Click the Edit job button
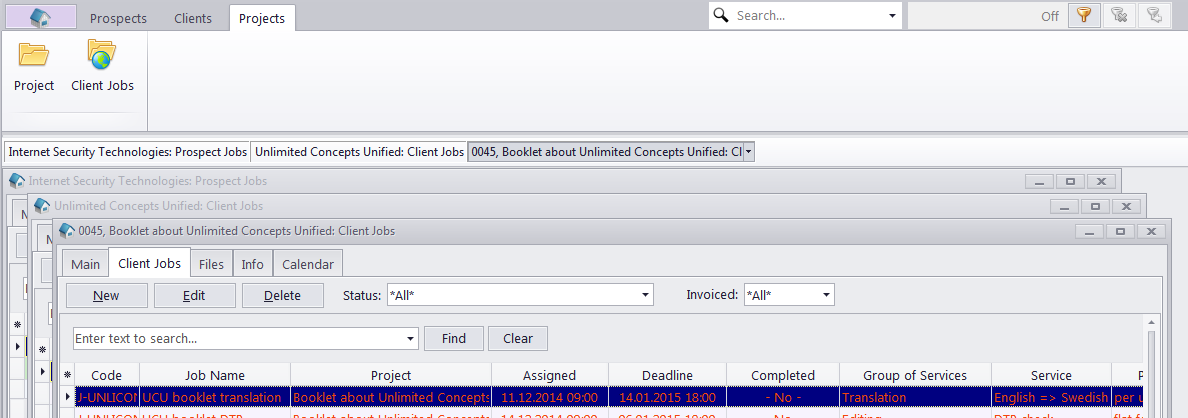The width and height of the screenshot is (1188, 418). pos(194,295)
